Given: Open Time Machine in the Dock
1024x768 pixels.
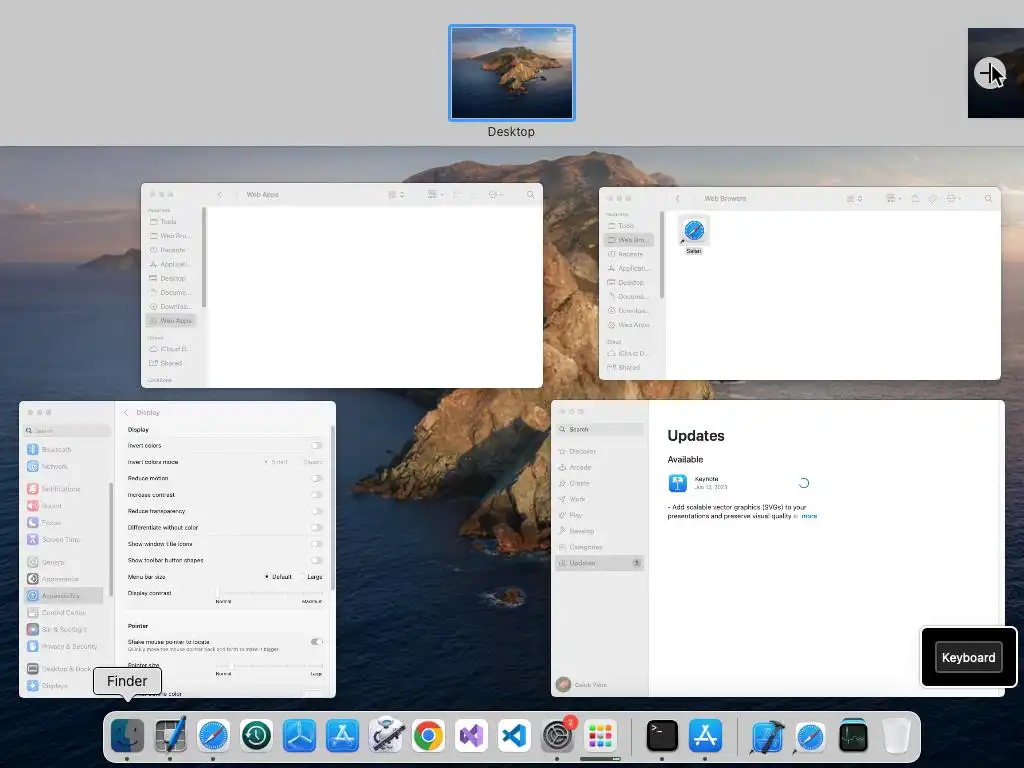Looking at the screenshot, I should pyautogui.click(x=257, y=735).
